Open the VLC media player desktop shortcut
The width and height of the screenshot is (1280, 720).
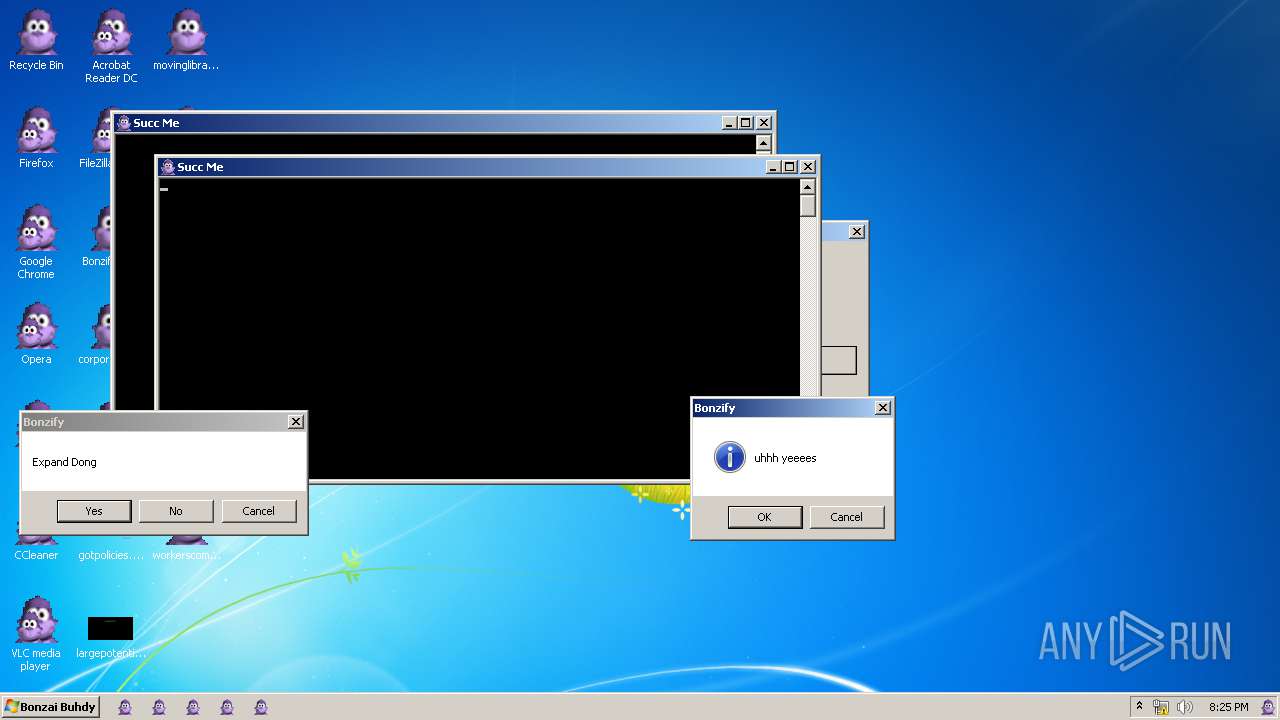click(36, 635)
